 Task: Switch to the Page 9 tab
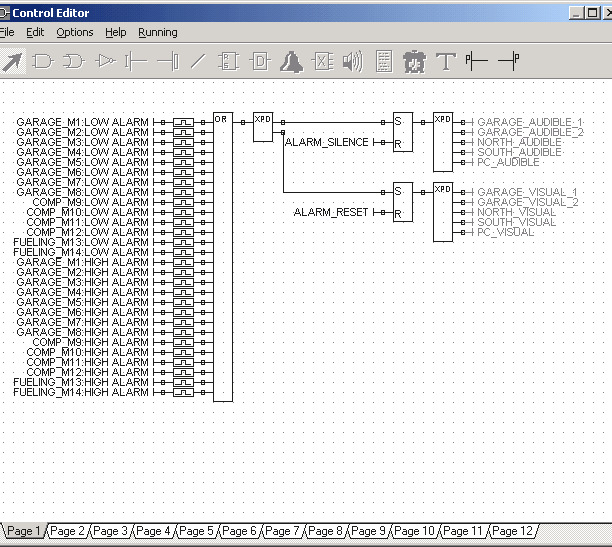368,531
